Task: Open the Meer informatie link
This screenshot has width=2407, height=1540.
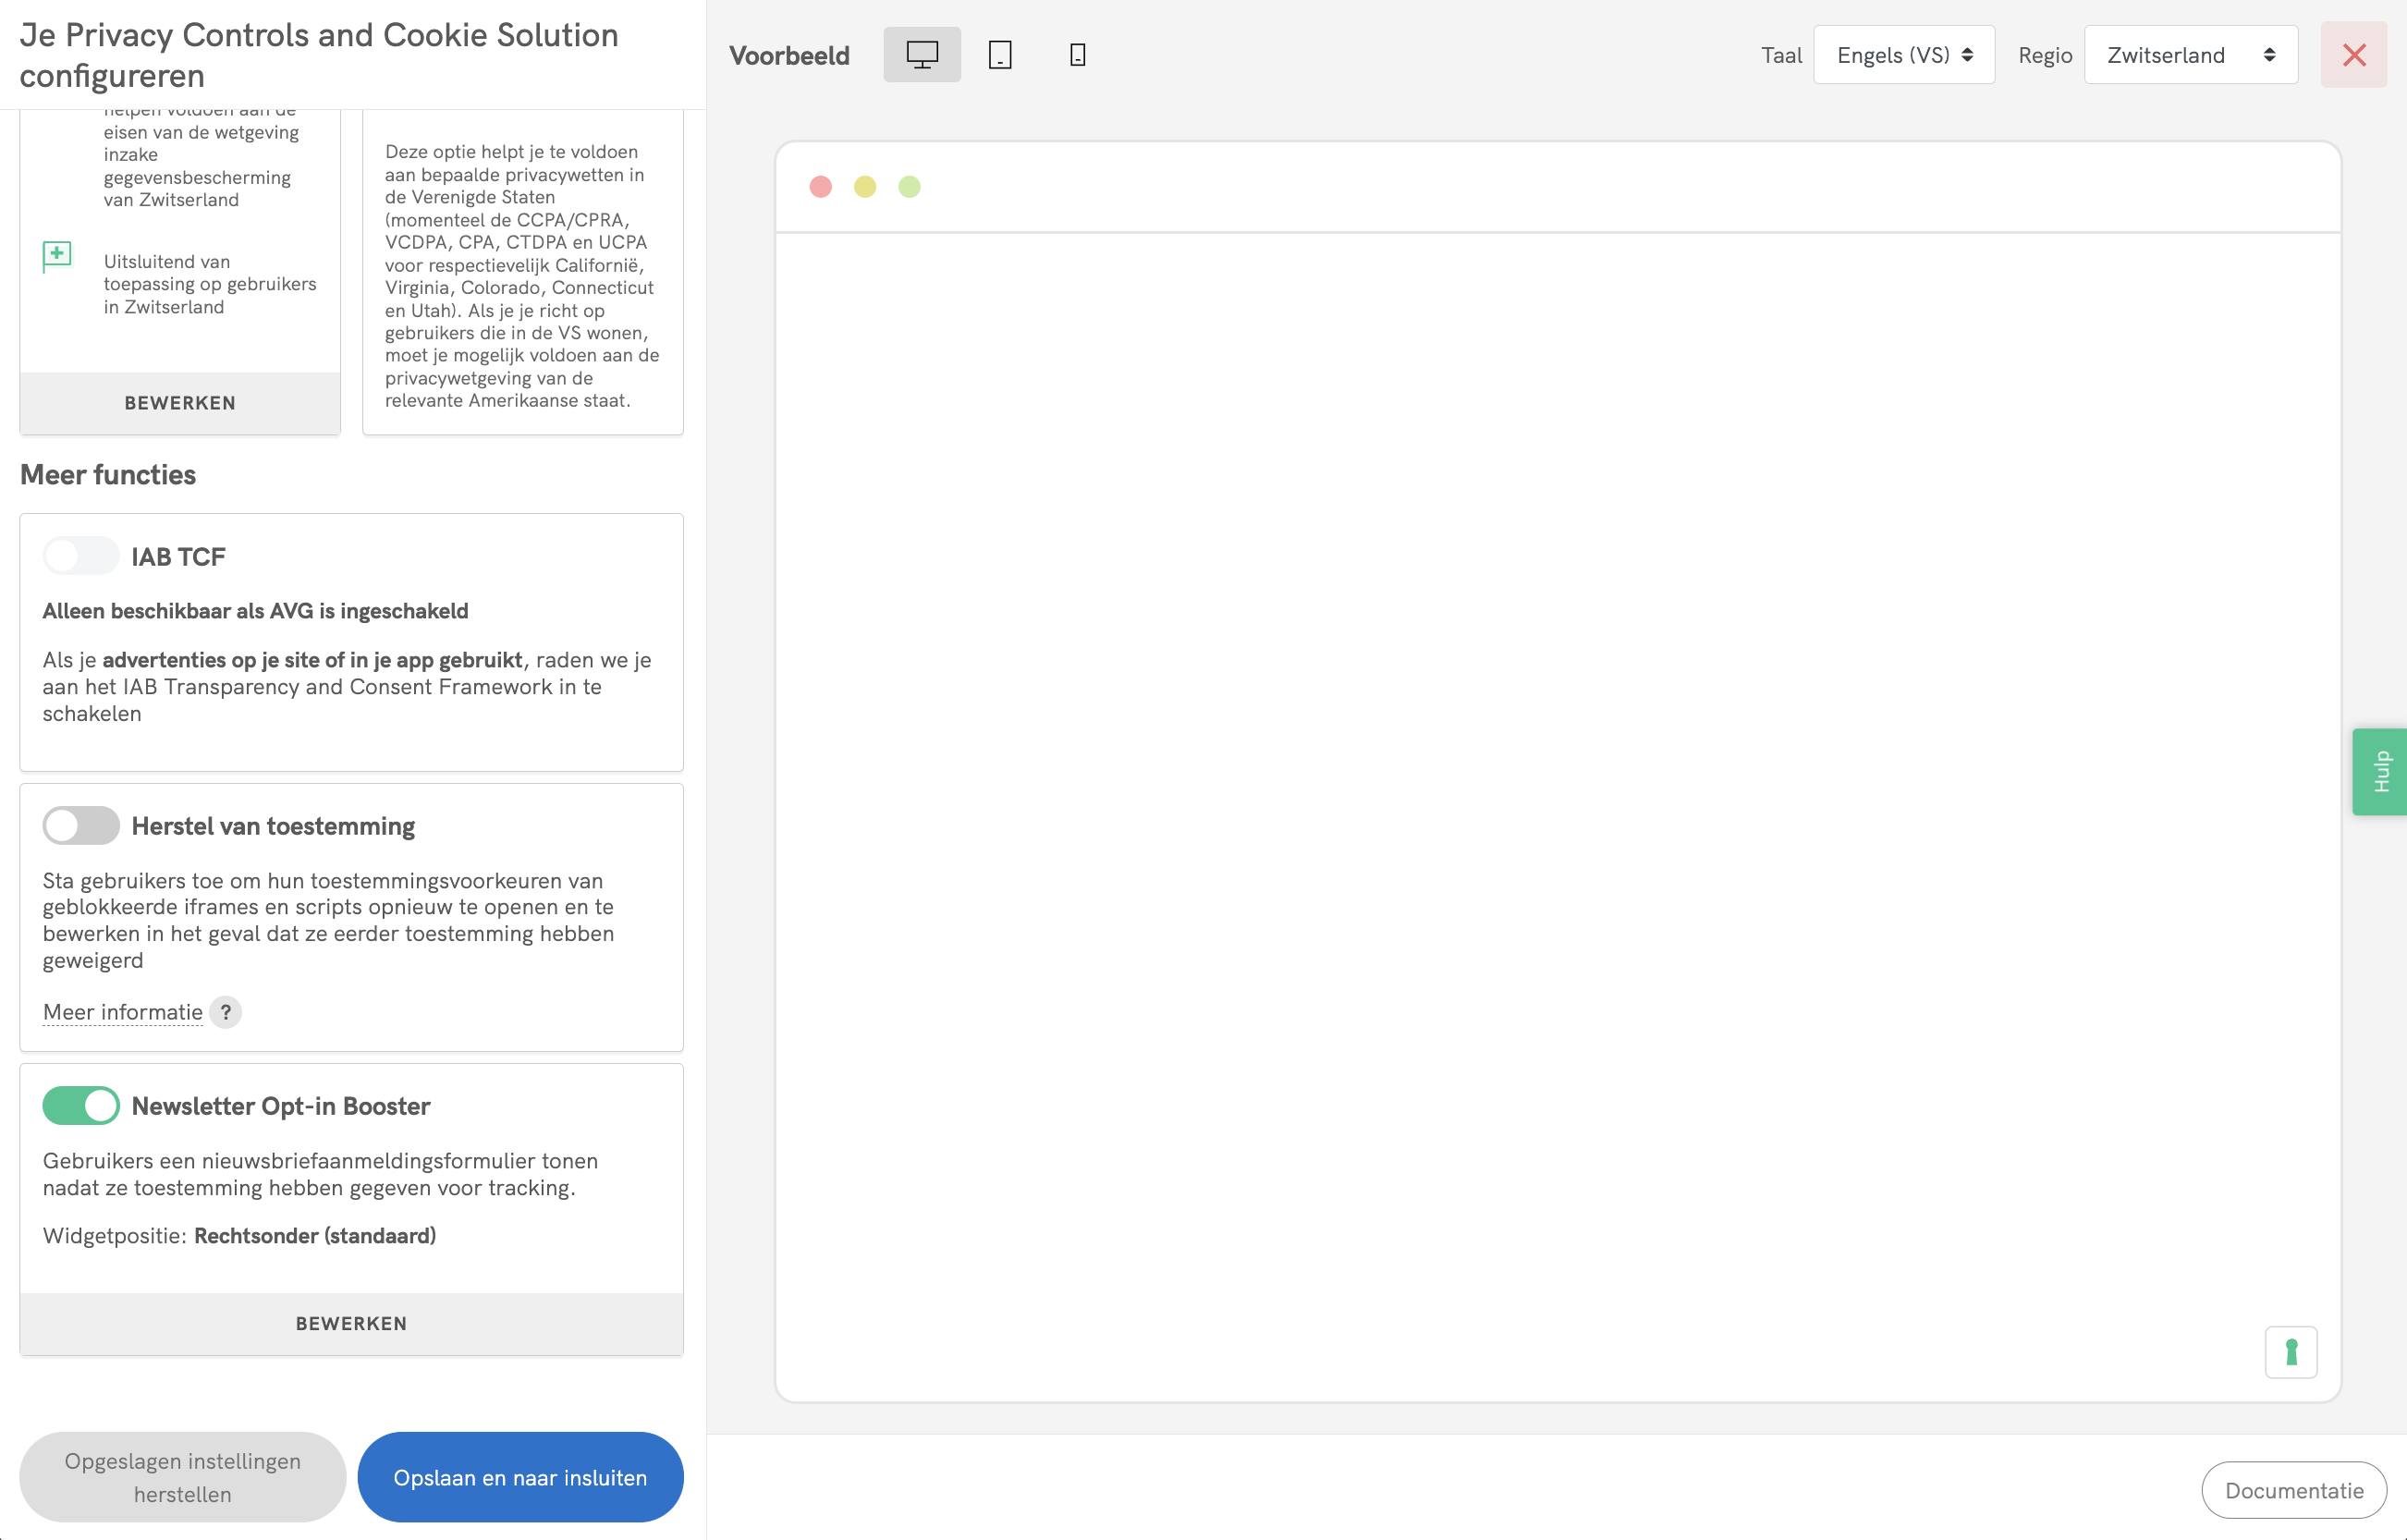Action: 123,1012
